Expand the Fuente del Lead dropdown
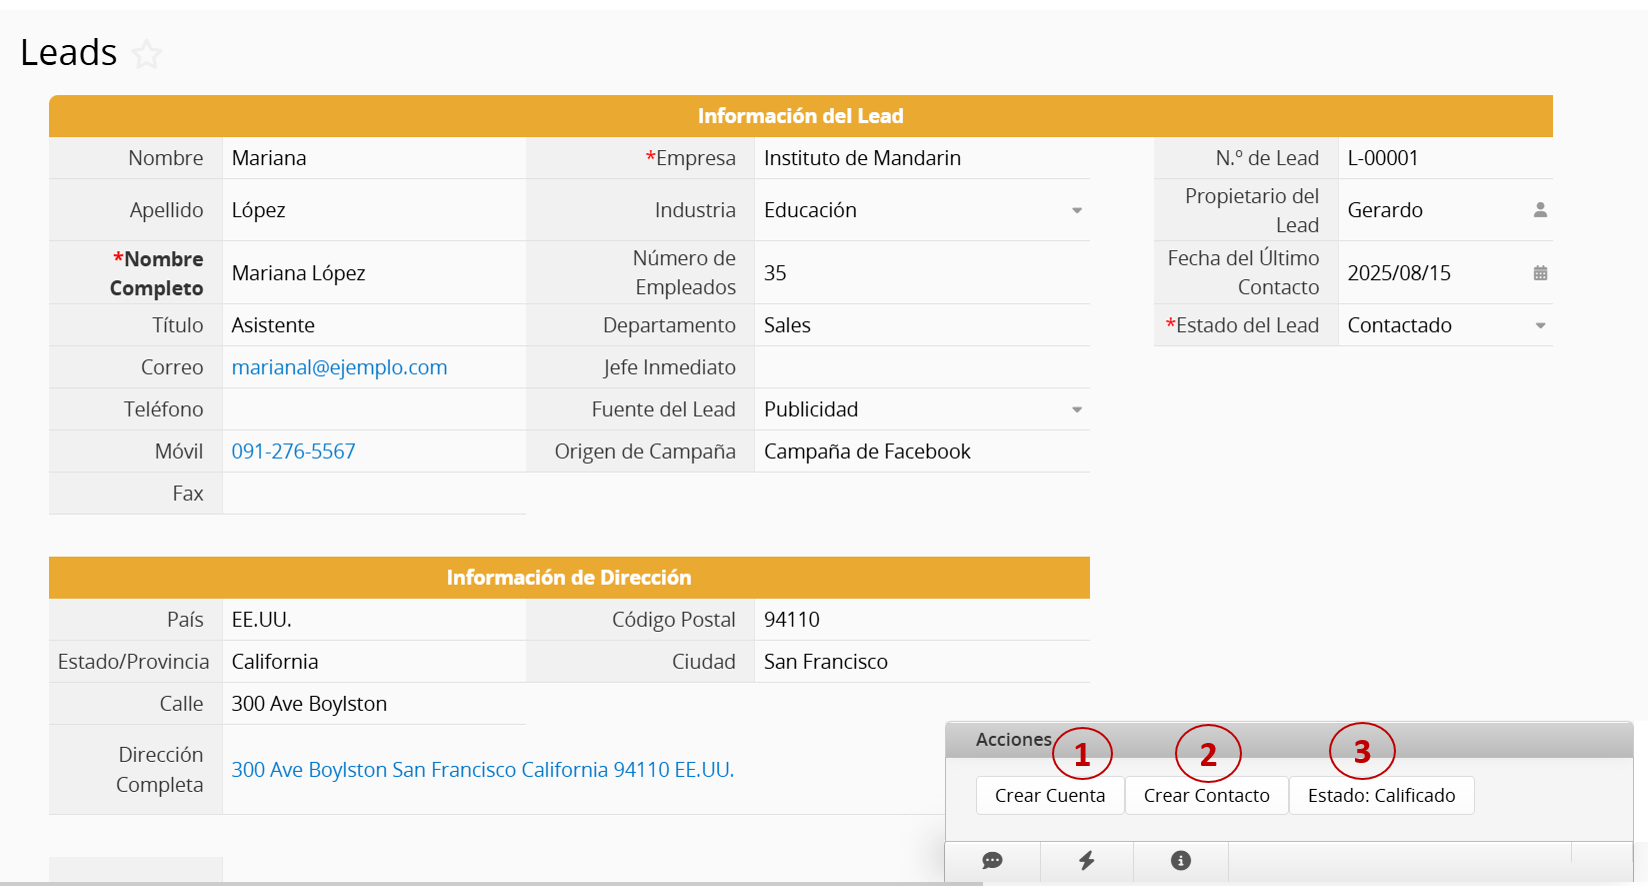Viewport: 1648px width, 894px height. [x=1077, y=410]
